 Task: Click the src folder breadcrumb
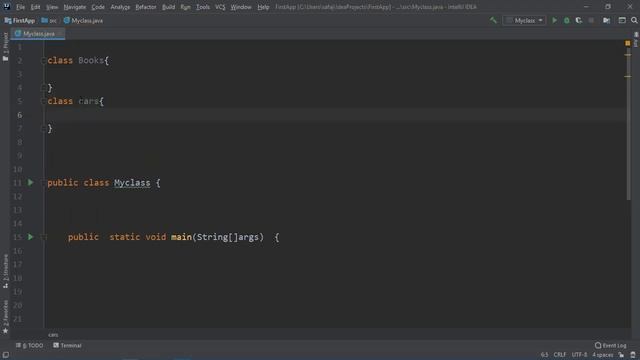(x=49, y=20)
